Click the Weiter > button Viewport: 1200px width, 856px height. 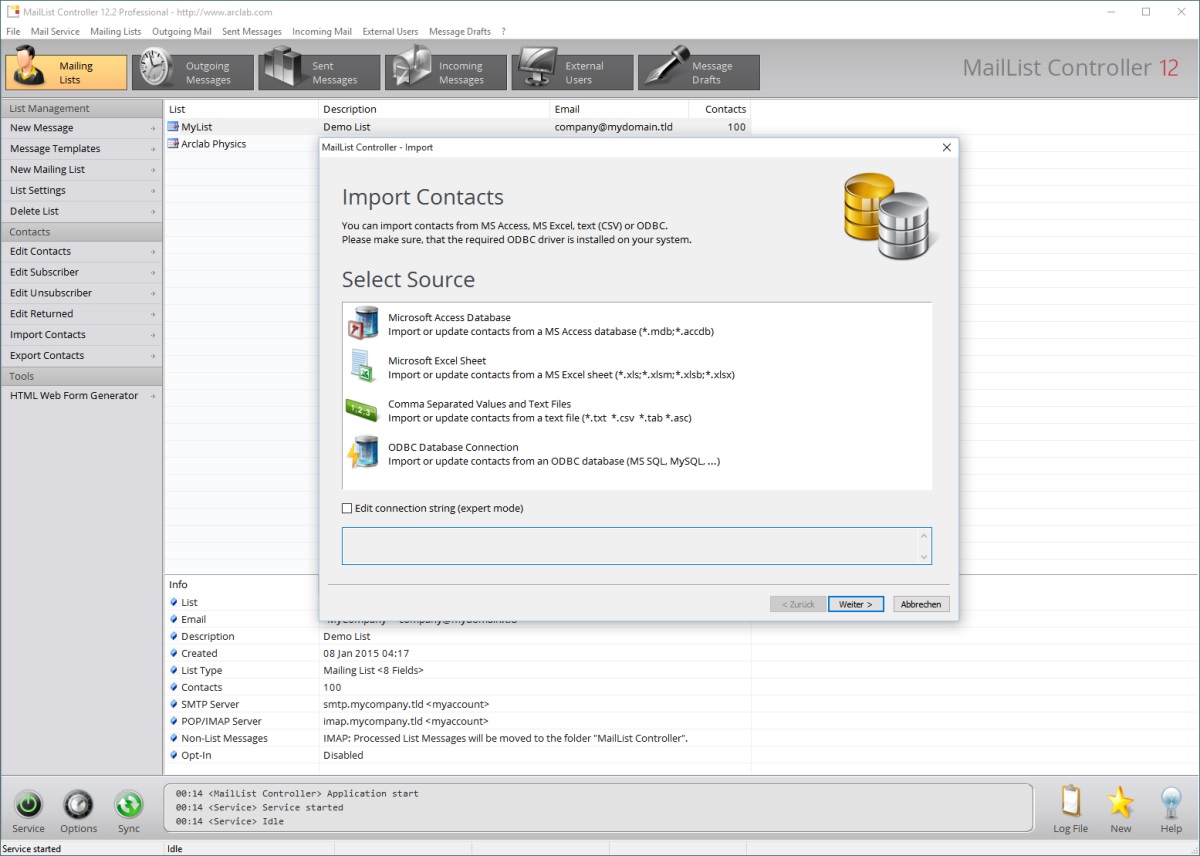[856, 604]
